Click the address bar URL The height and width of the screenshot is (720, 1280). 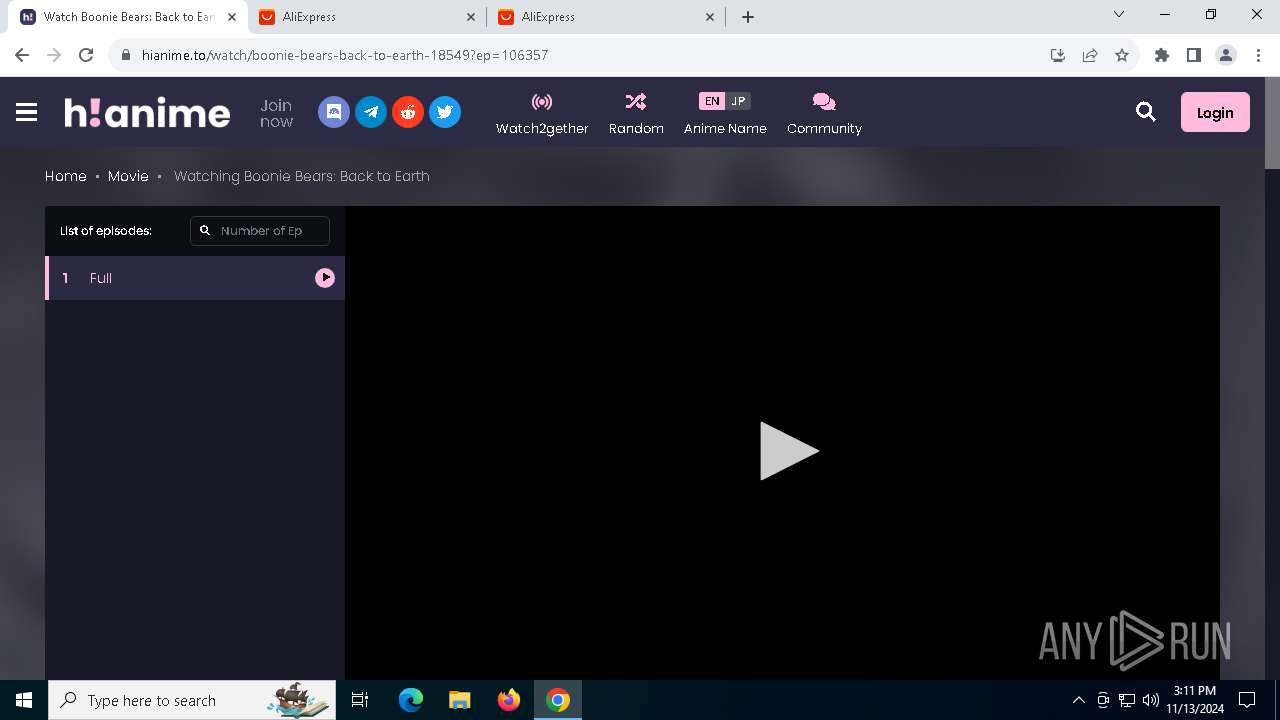[345, 55]
